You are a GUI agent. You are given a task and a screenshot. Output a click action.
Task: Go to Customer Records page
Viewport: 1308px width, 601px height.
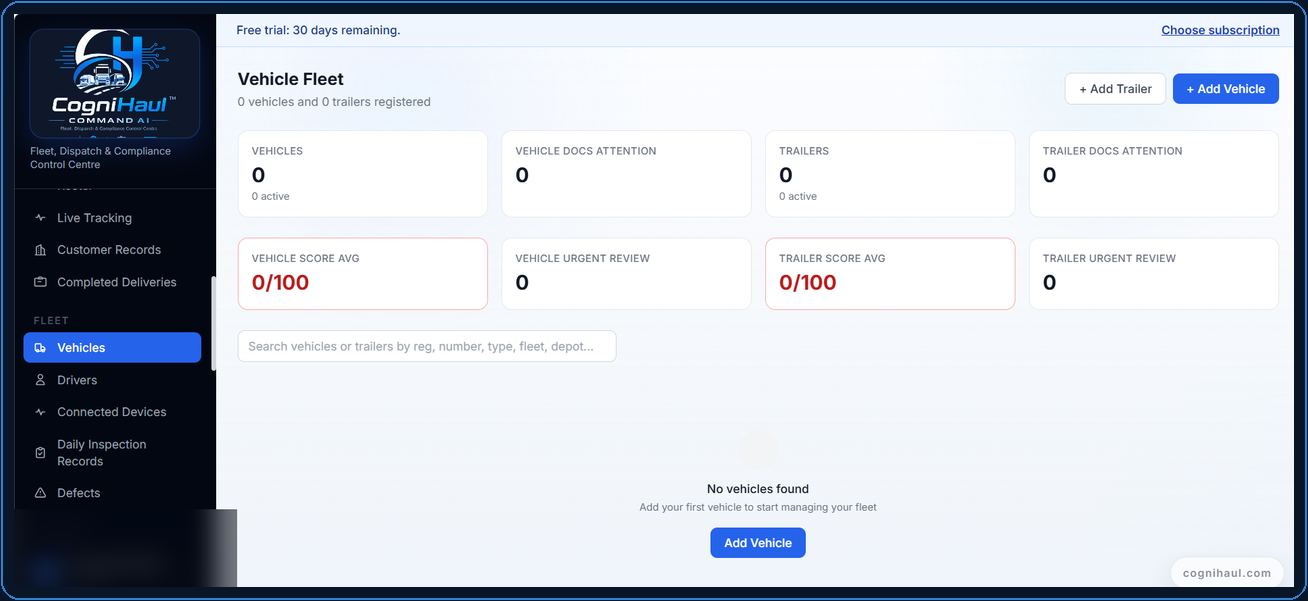[112, 250]
